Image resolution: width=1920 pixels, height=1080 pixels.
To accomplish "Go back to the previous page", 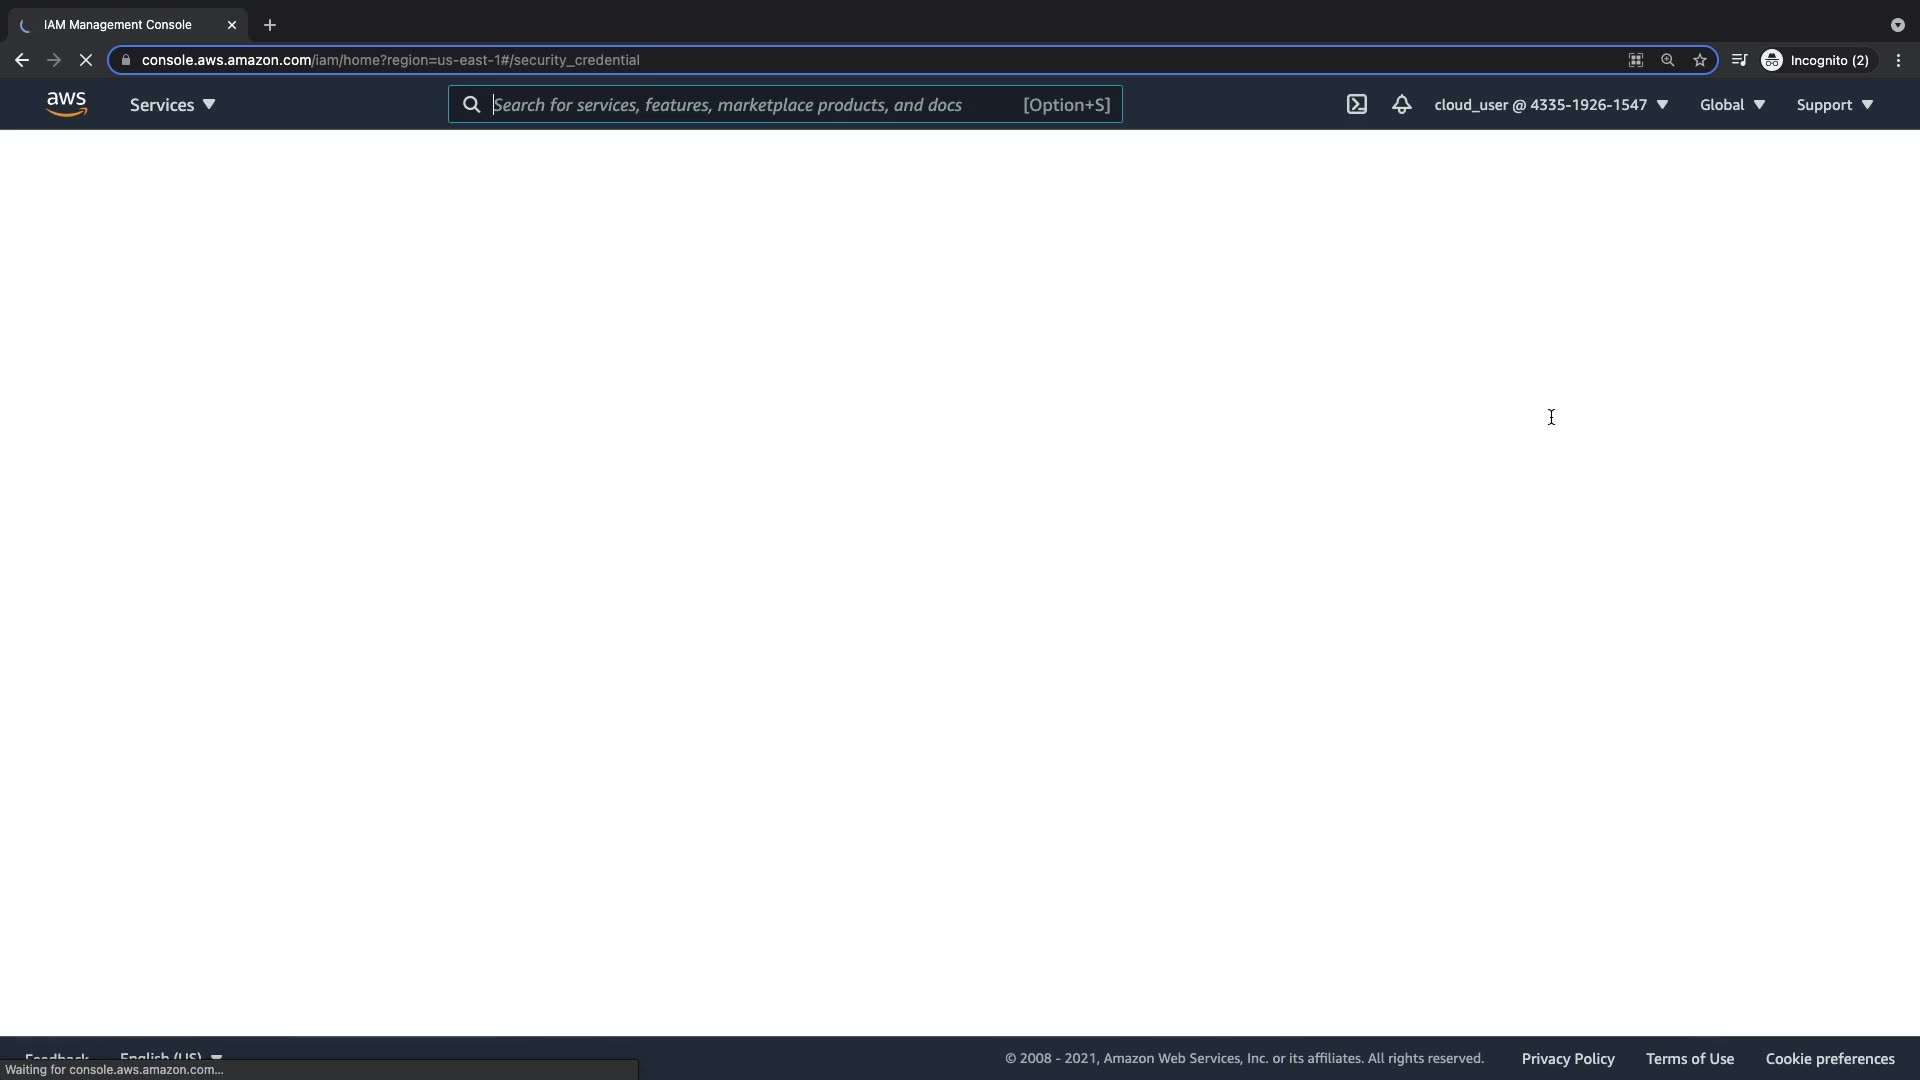I will click(x=22, y=60).
